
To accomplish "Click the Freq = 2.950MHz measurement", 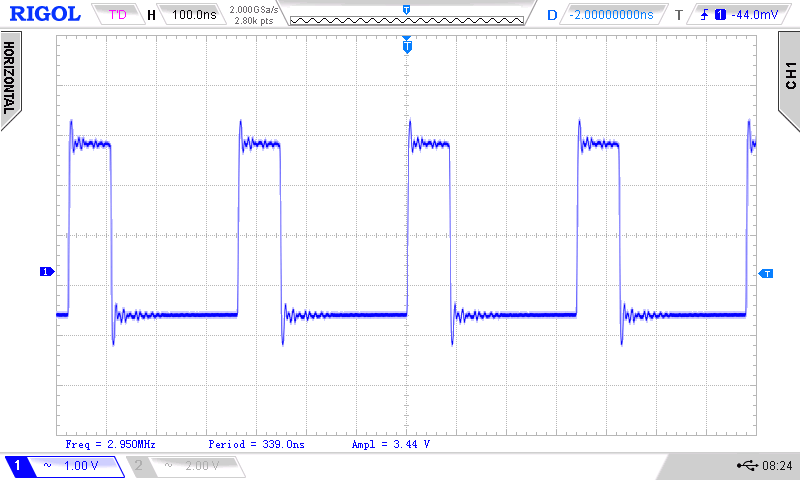I will point(110,444).
